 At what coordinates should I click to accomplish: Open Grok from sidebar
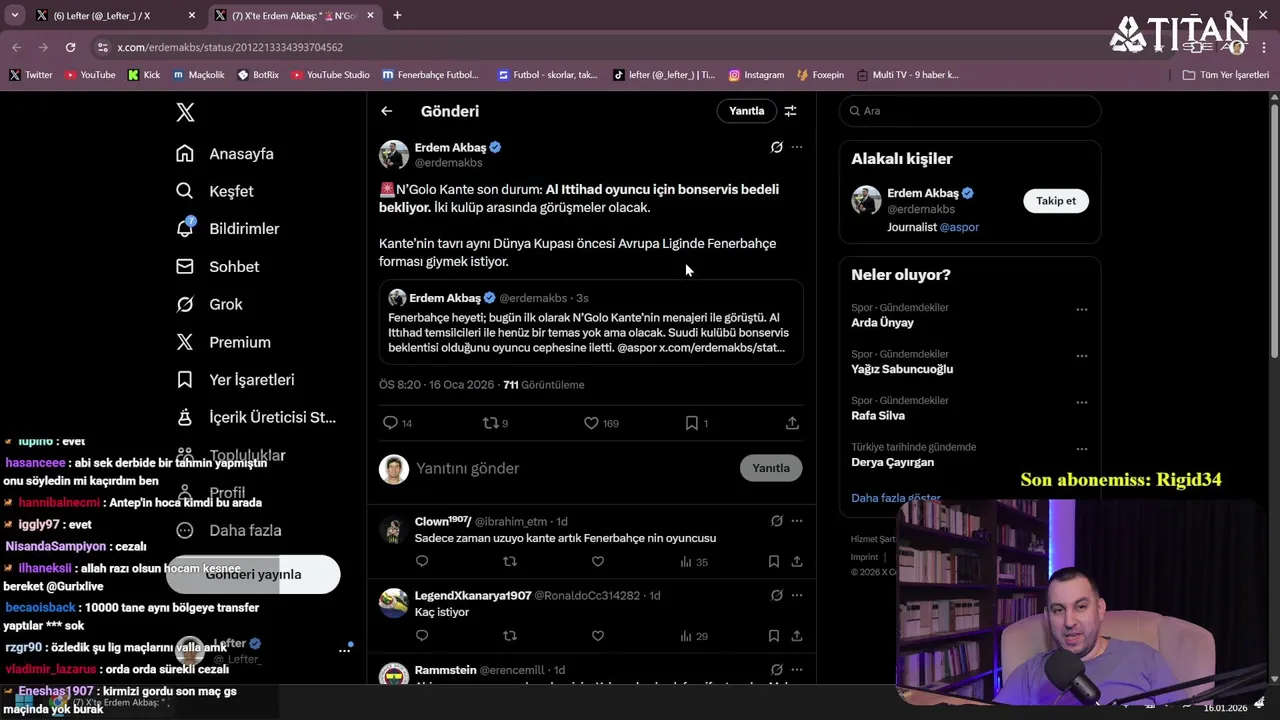[209, 304]
